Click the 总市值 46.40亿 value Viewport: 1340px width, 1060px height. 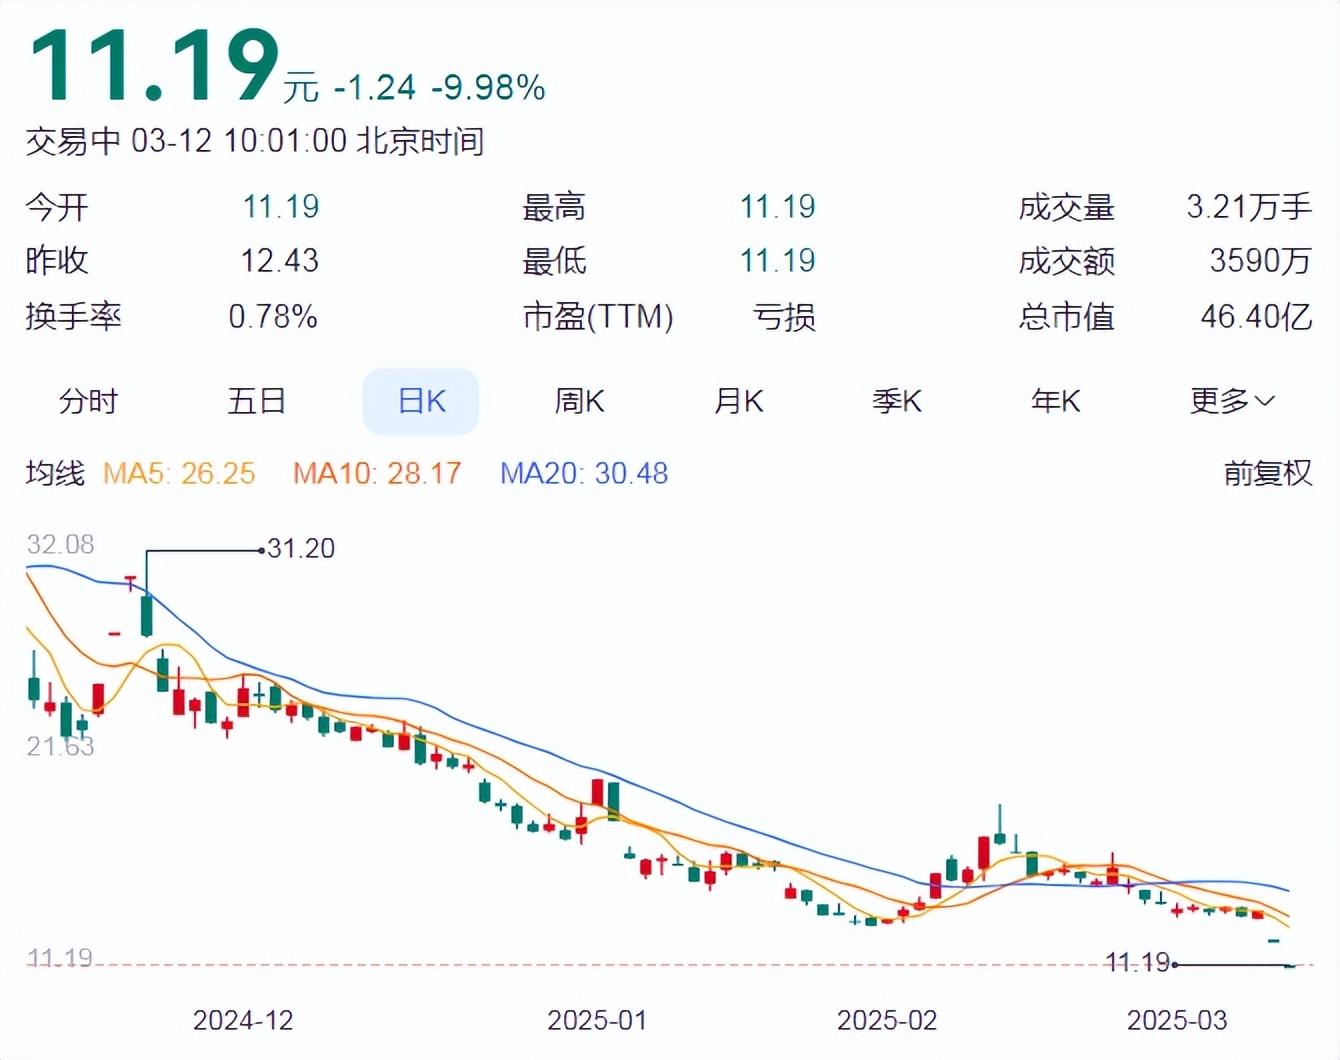click(x=1256, y=317)
